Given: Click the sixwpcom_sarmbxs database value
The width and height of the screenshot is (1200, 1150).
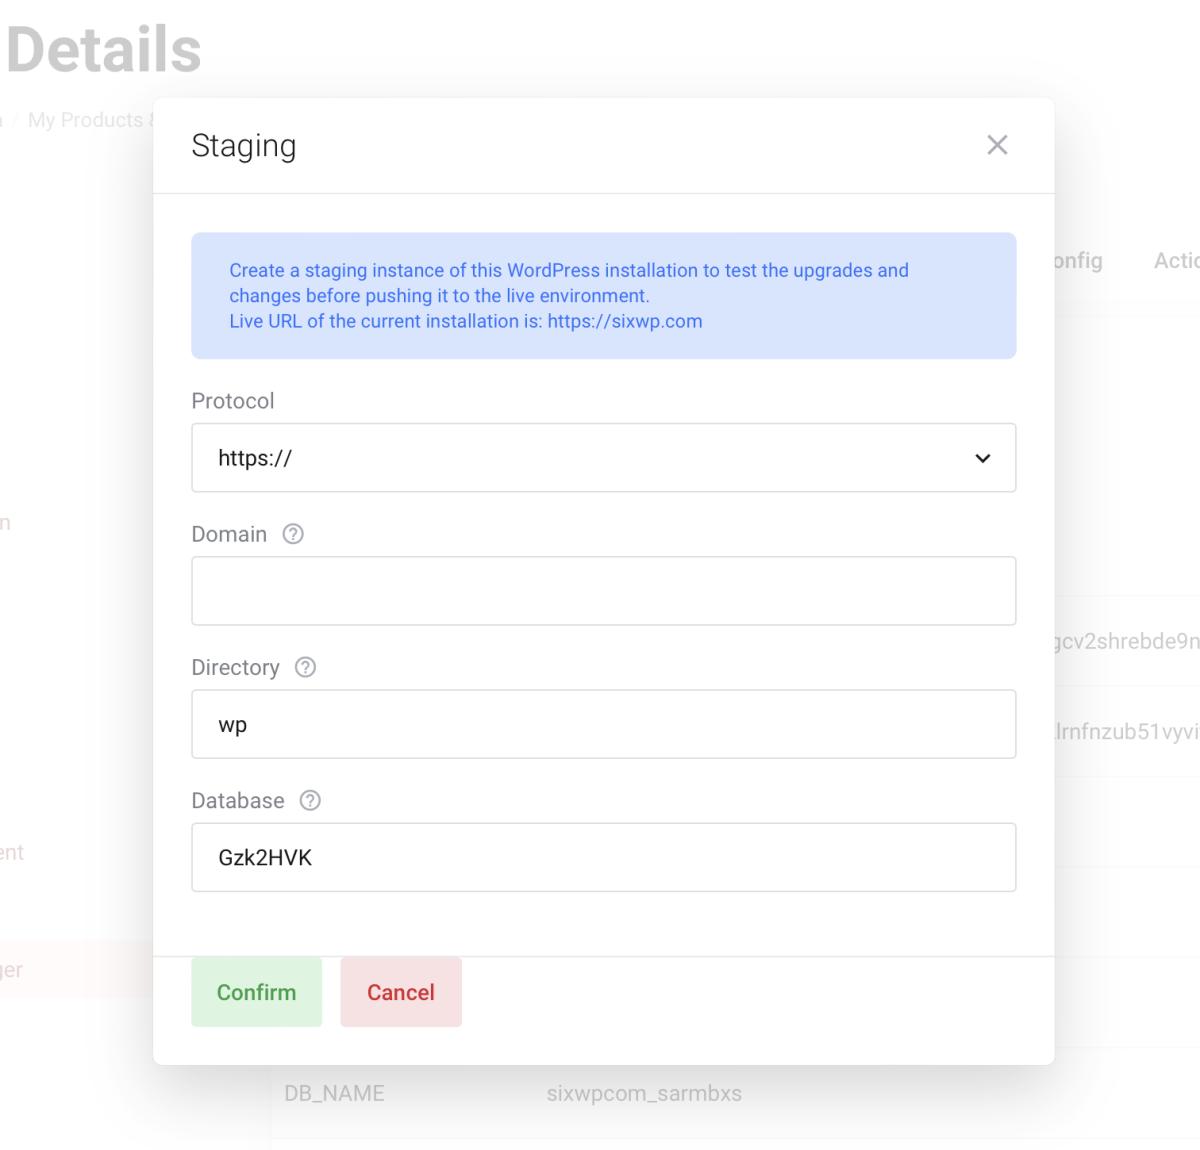Looking at the screenshot, I should pos(644,1093).
